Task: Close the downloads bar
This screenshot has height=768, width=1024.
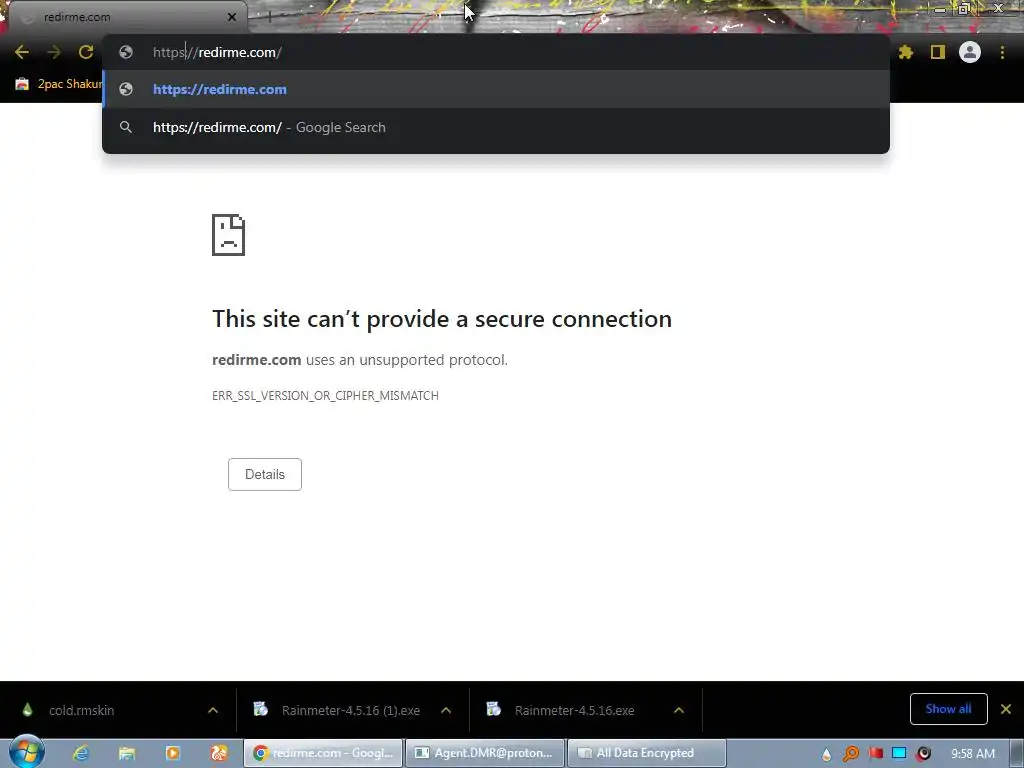Action: coord(1006,709)
